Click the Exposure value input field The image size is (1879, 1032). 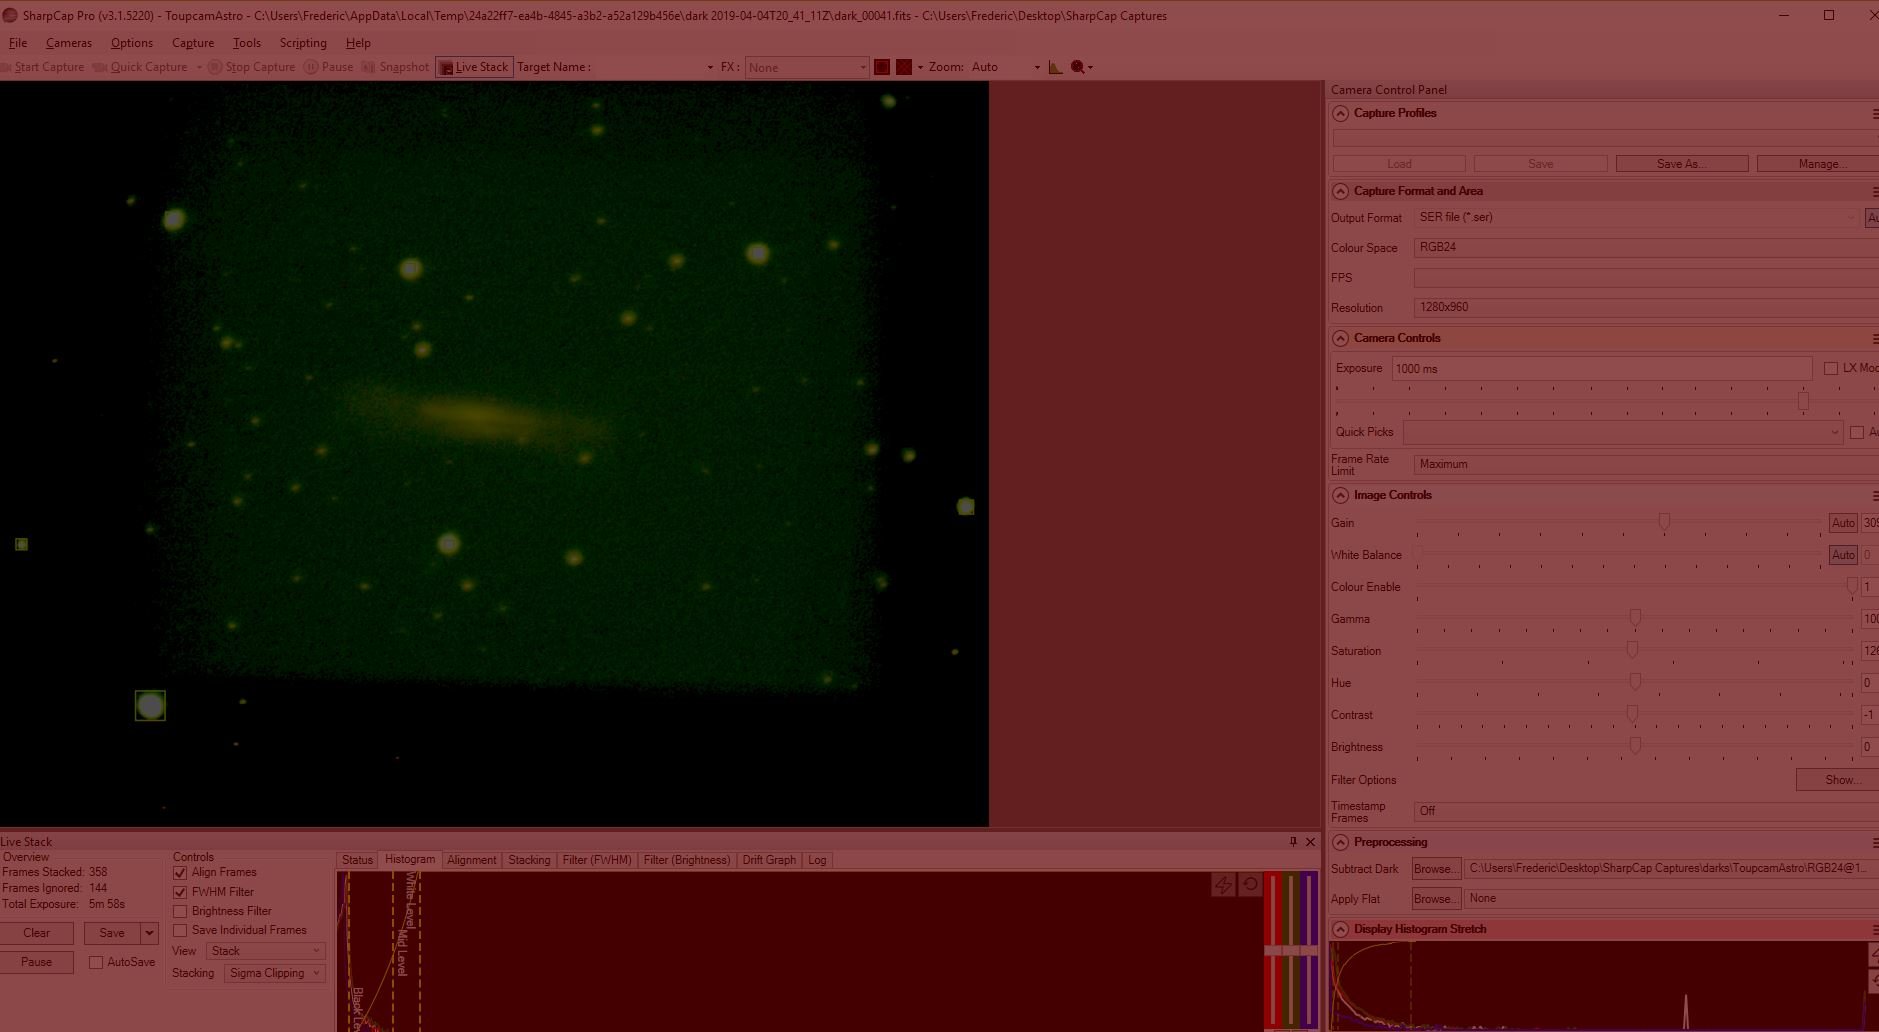[x=1601, y=369]
